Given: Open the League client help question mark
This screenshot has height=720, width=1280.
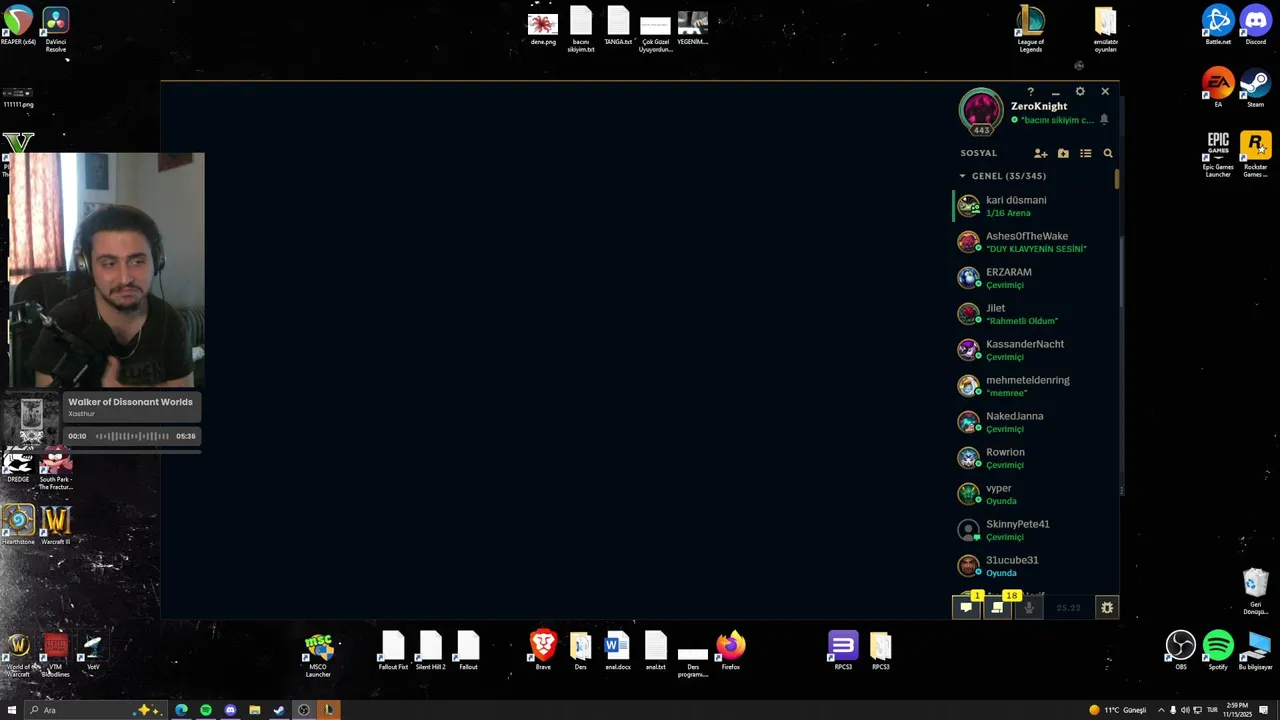Looking at the screenshot, I should [x=1030, y=92].
